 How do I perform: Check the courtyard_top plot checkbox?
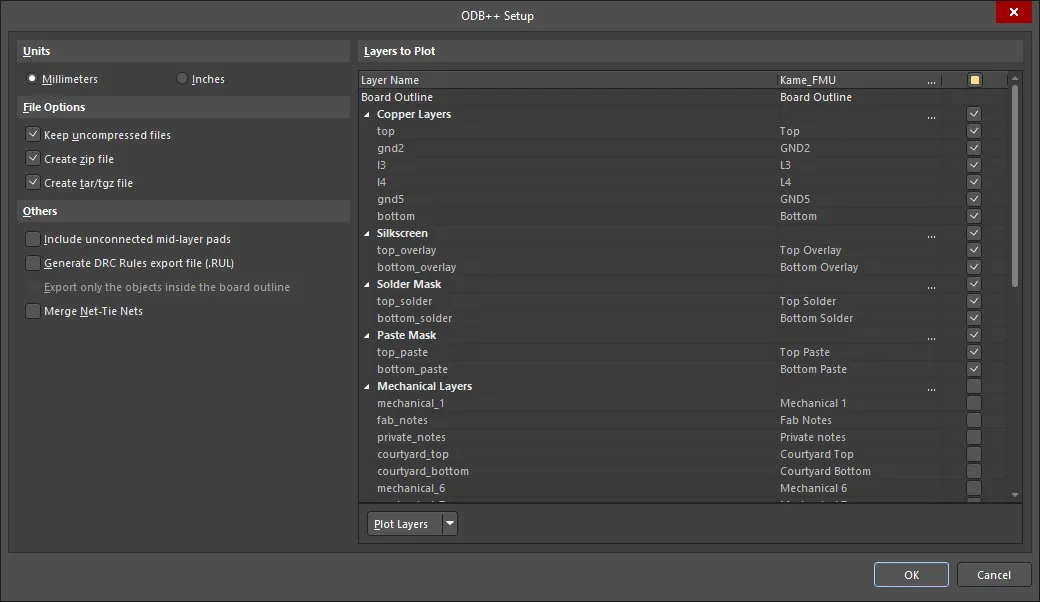(x=974, y=454)
